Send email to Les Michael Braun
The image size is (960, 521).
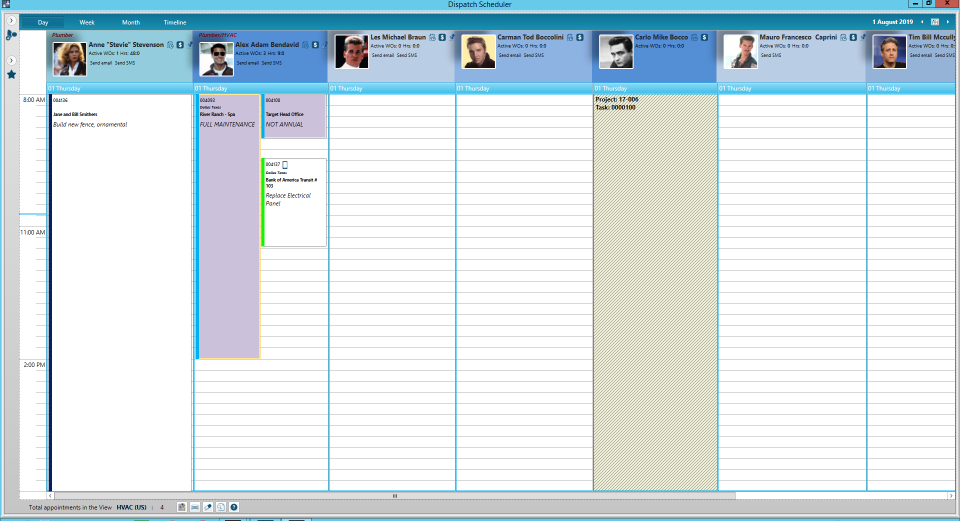pyautogui.click(x=383, y=55)
